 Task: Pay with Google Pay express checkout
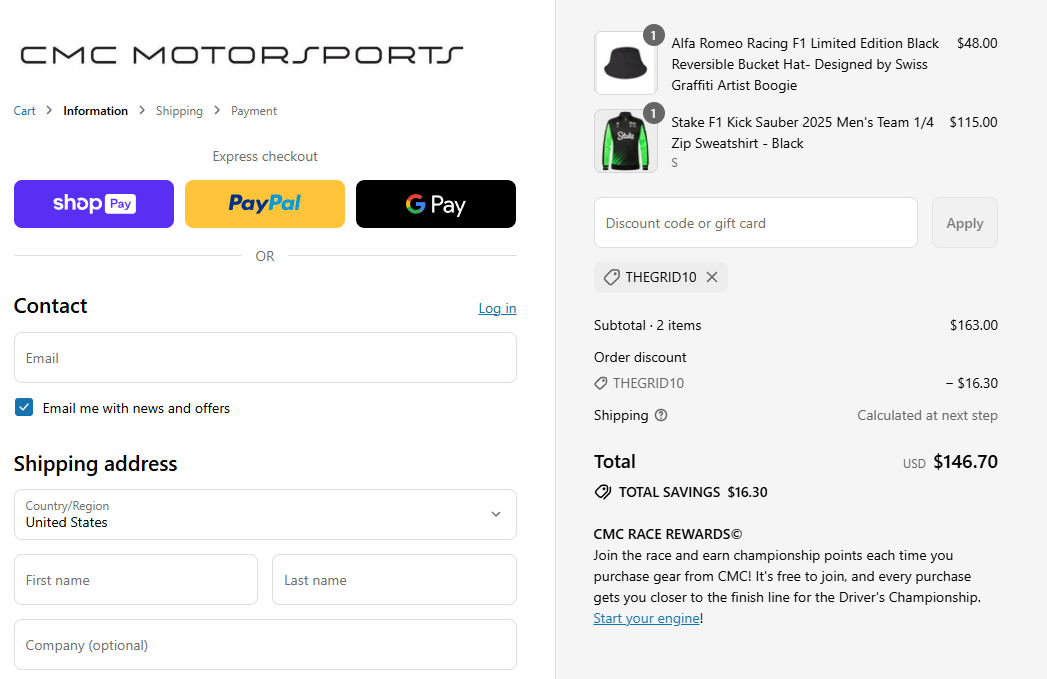click(436, 204)
